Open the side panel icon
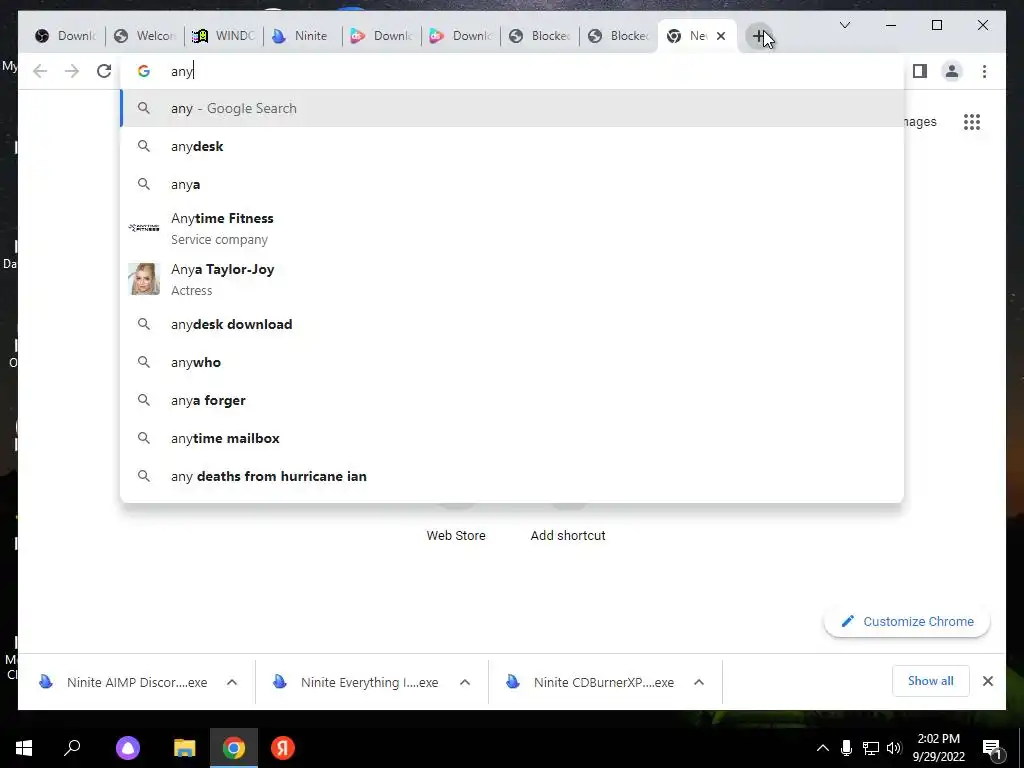This screenshot has width=1024, height=768. (x=920, y=71)
